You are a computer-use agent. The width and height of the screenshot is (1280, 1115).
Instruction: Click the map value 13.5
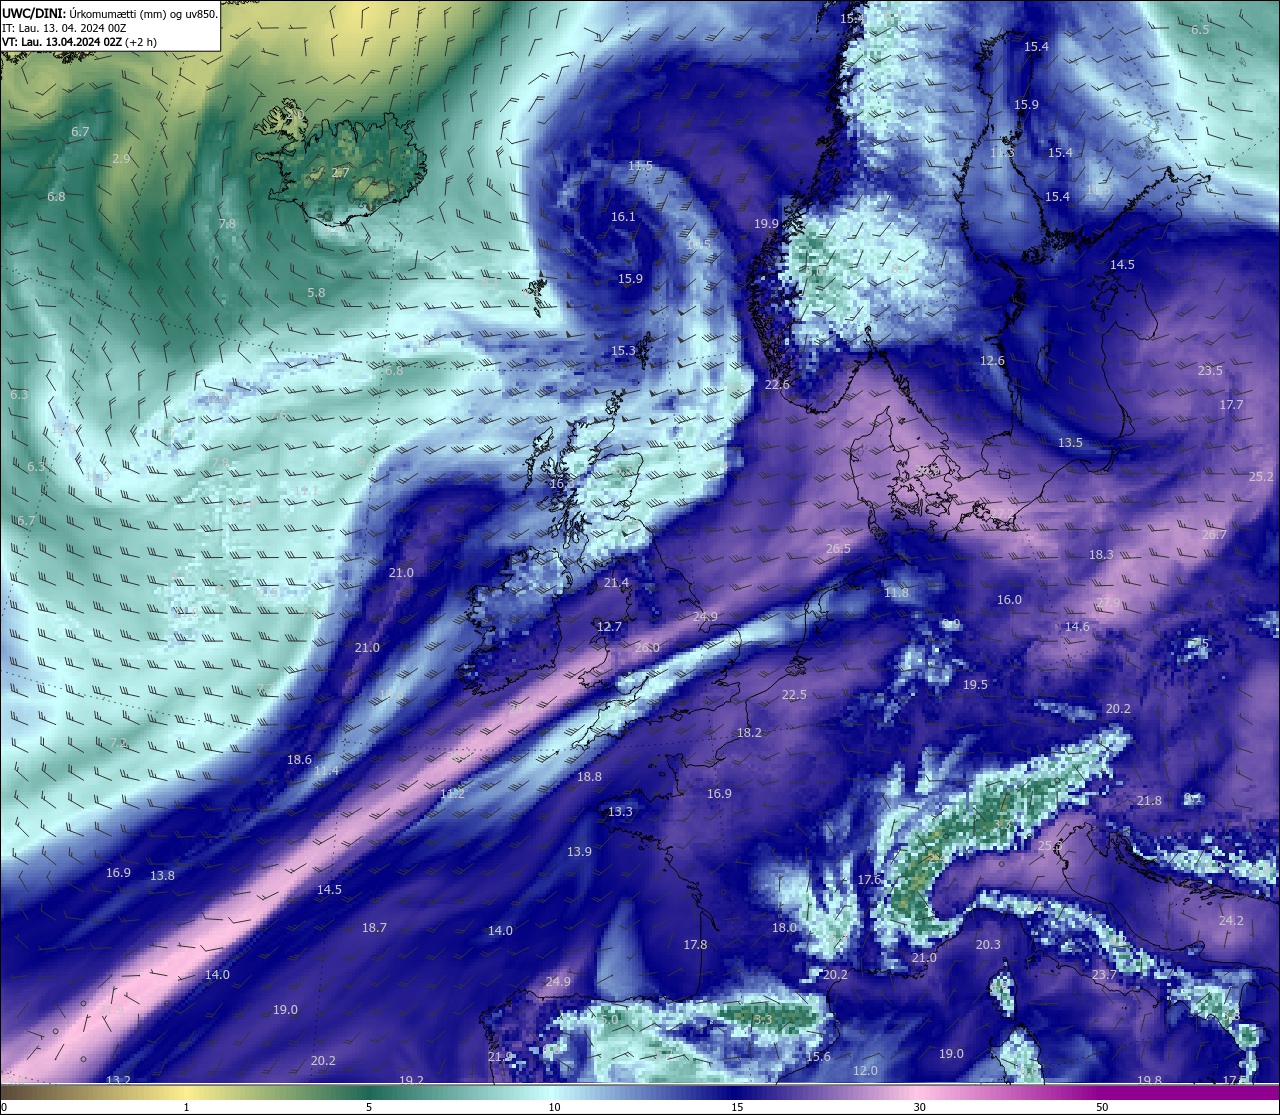1070,443
